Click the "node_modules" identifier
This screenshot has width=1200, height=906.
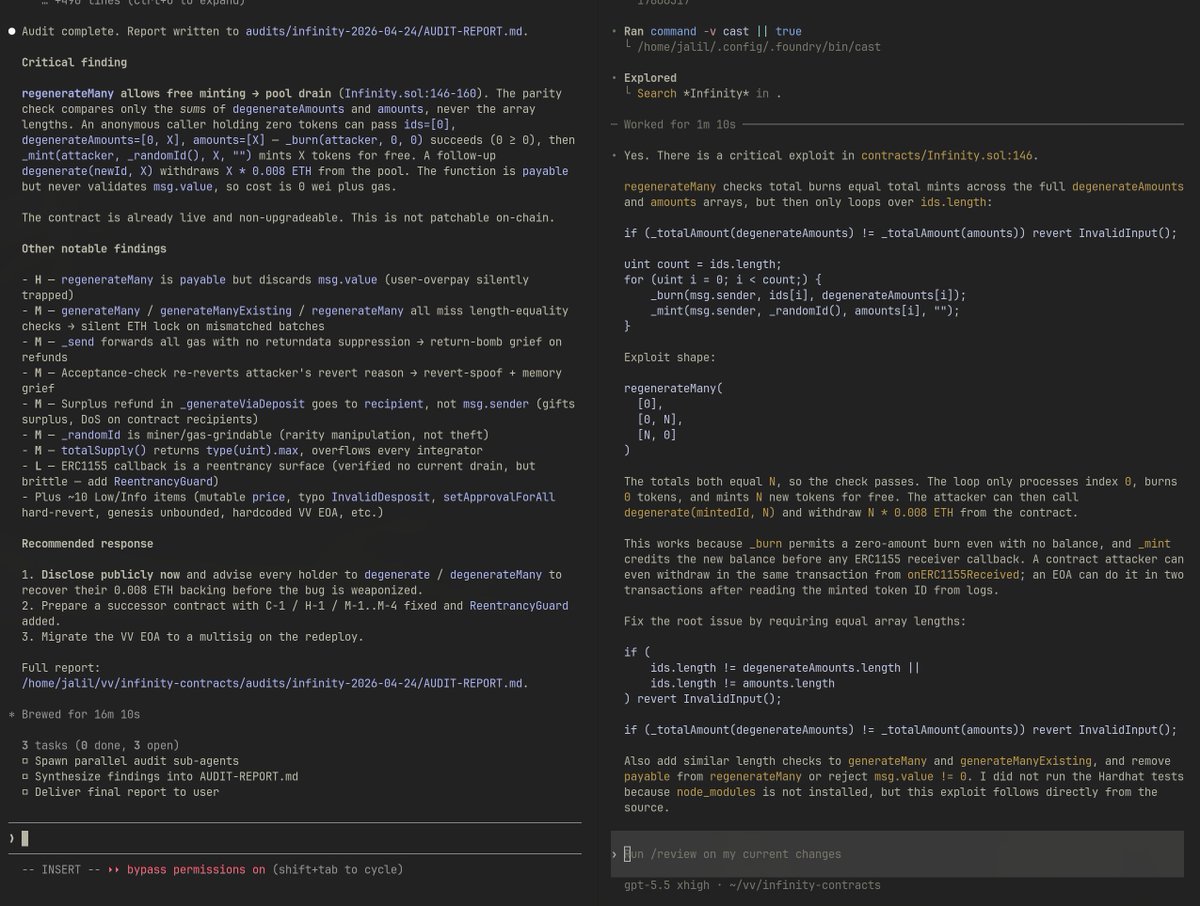click(717, 792)
